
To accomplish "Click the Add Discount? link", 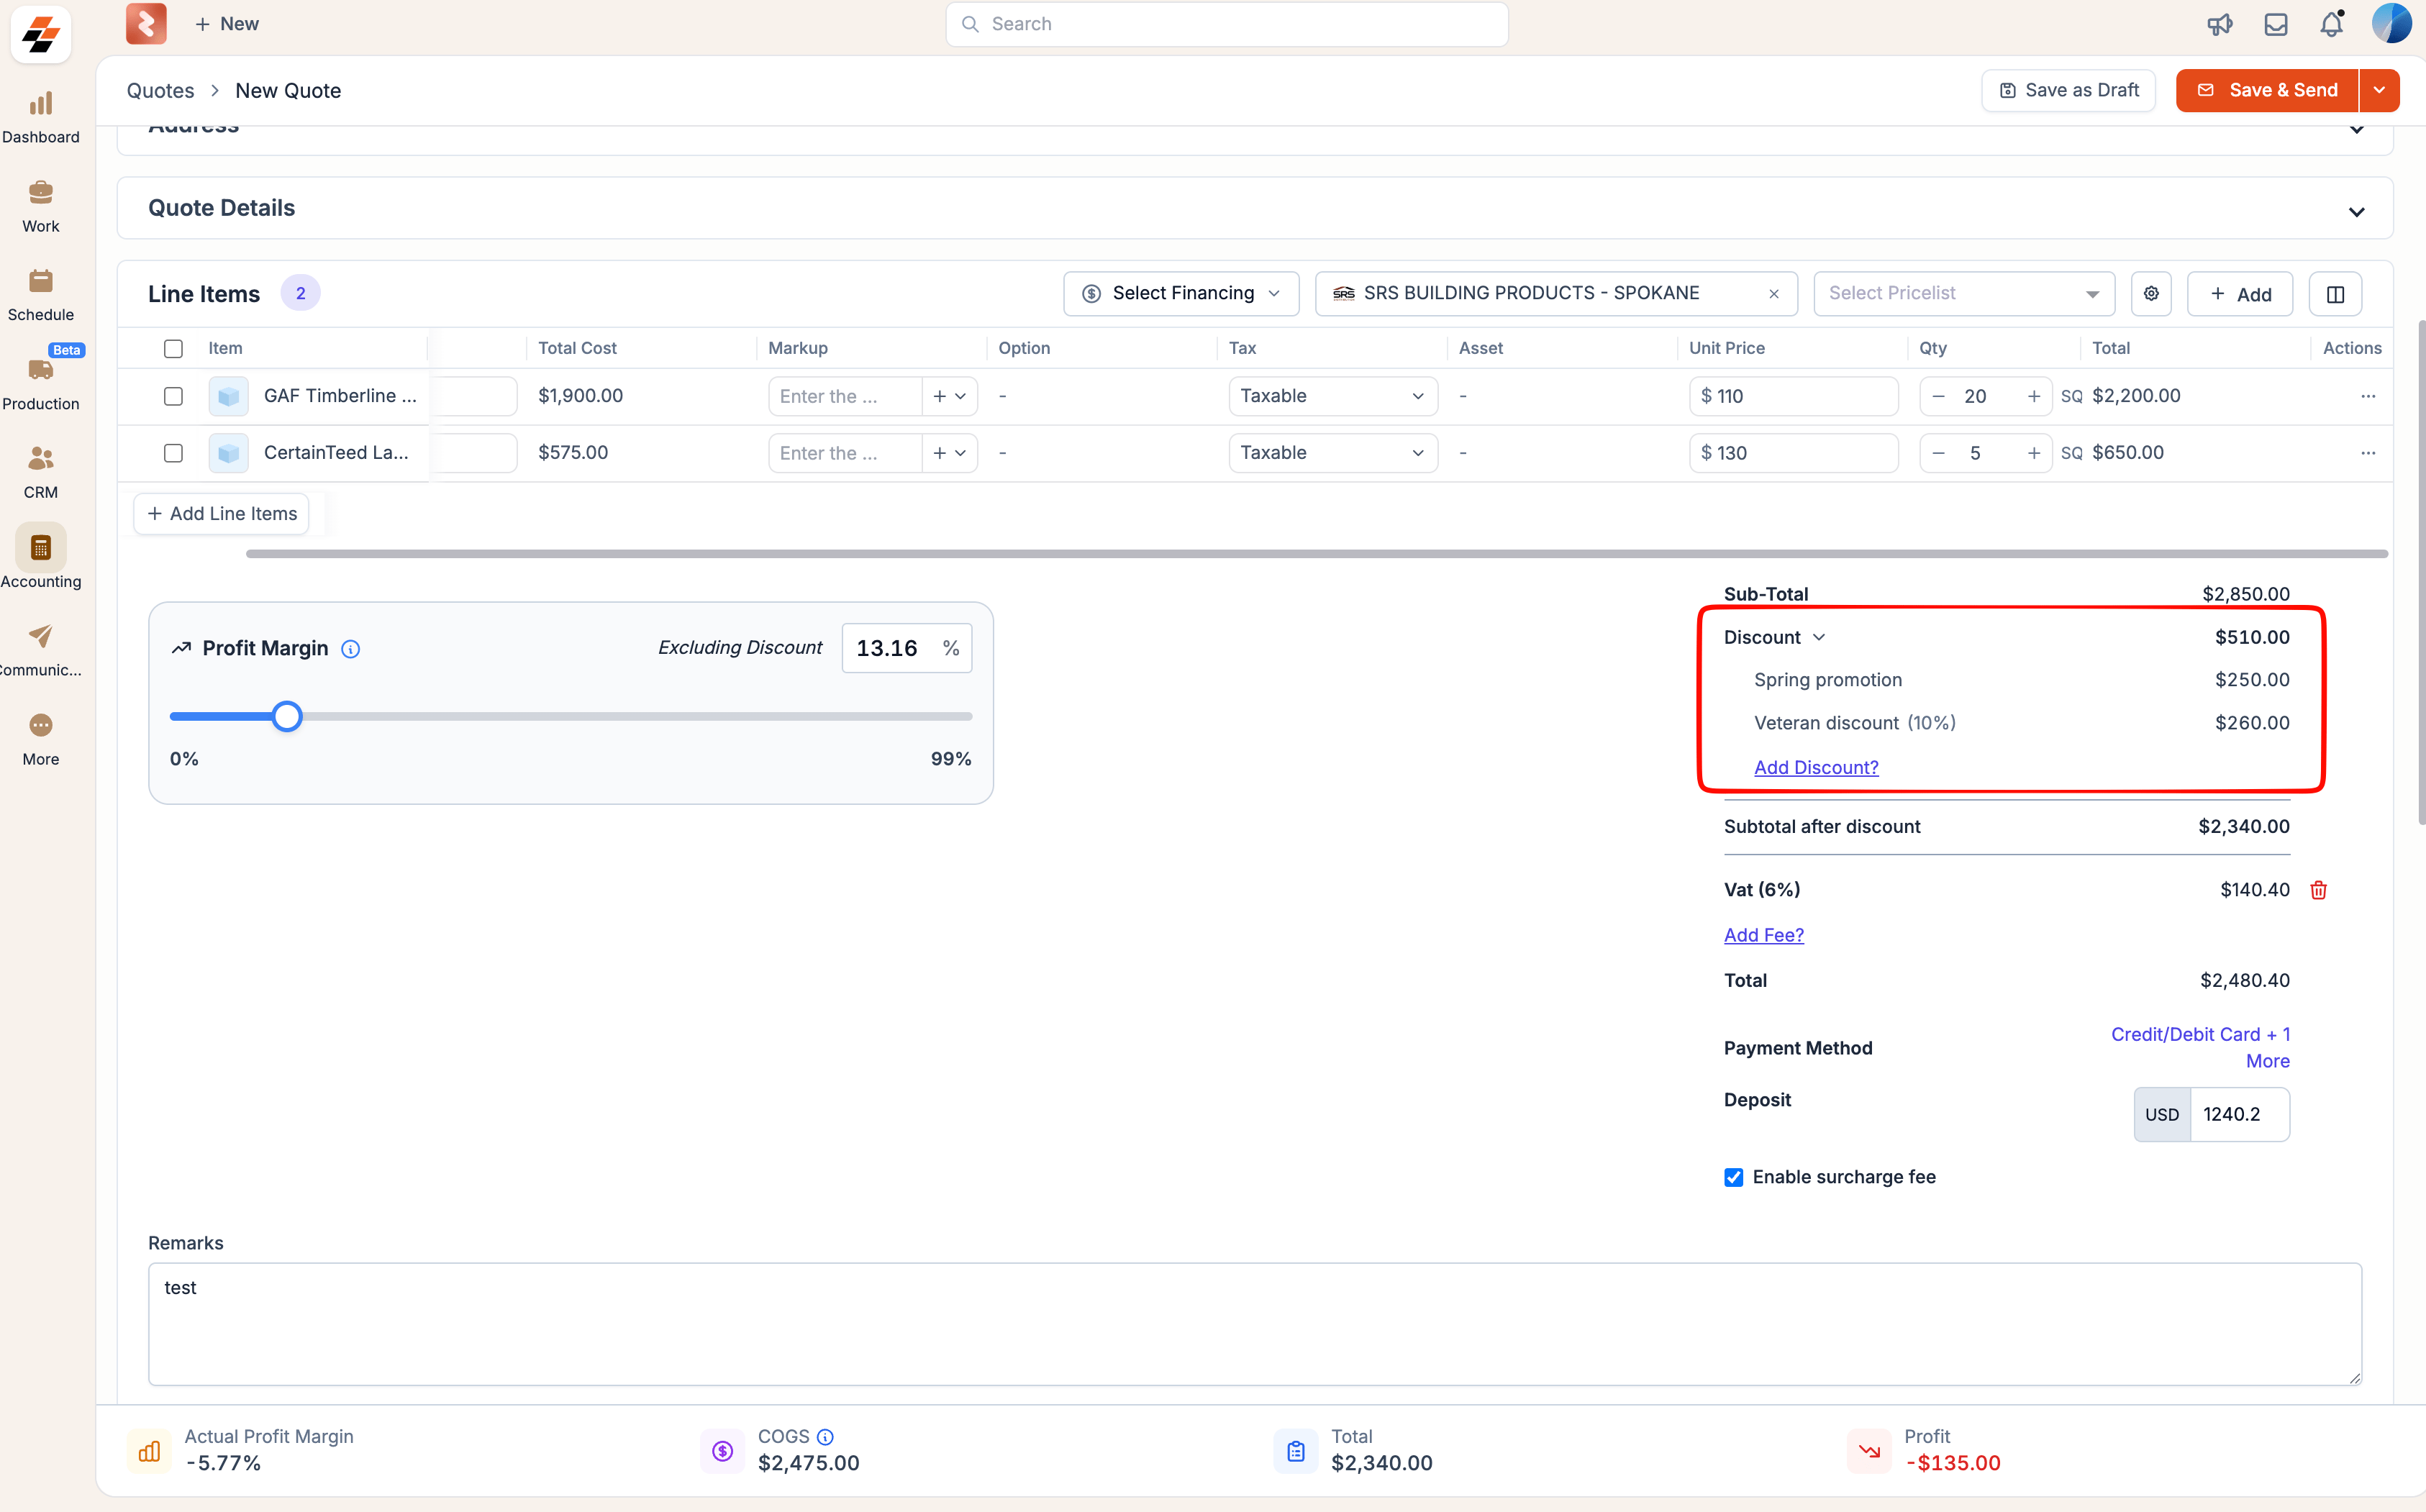I will (1816, 768).
